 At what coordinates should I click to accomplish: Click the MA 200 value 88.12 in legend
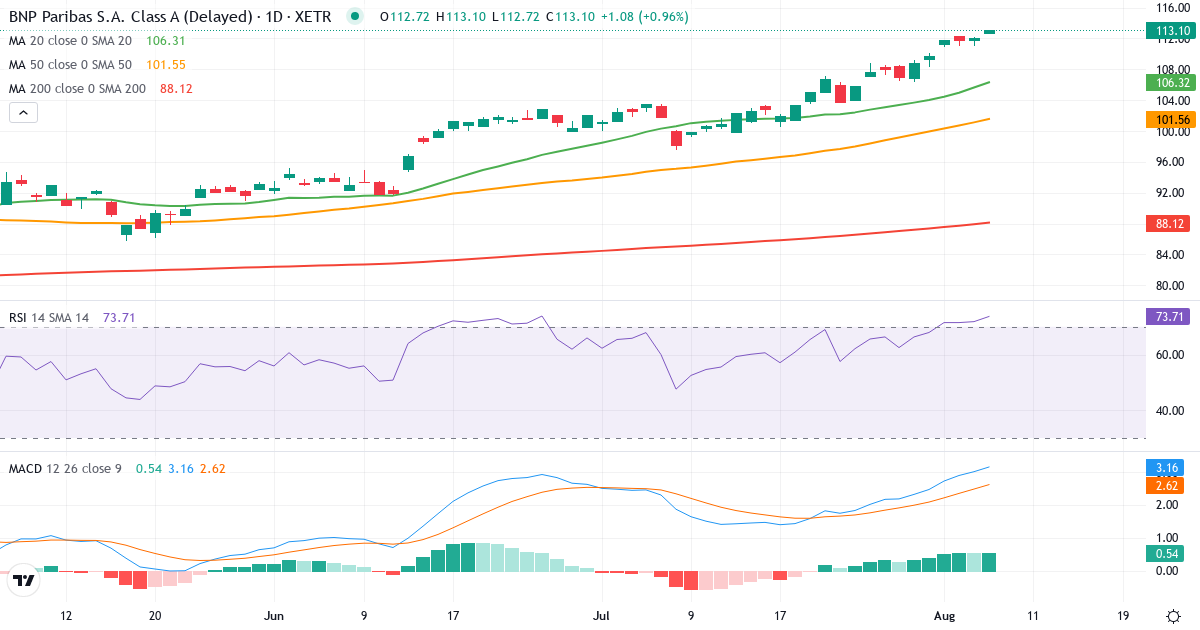coord(176,89)
